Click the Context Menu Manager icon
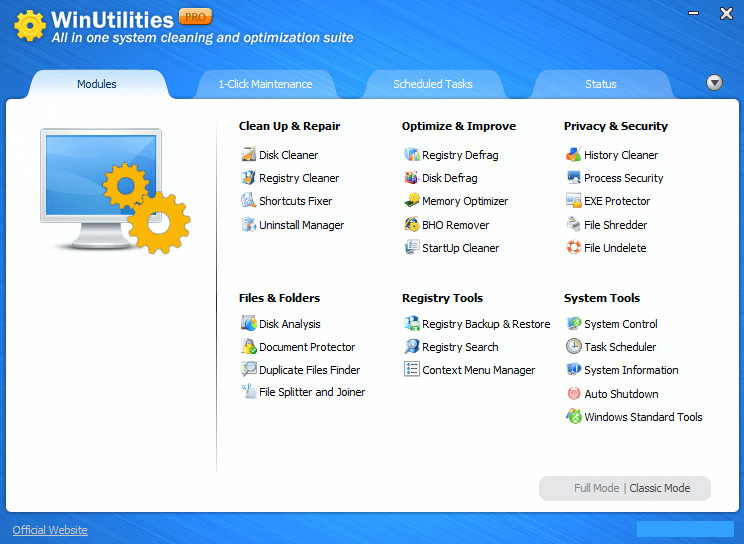Viewport: 744px width, 544px height. pyautogui.click(x=412, y=369)
